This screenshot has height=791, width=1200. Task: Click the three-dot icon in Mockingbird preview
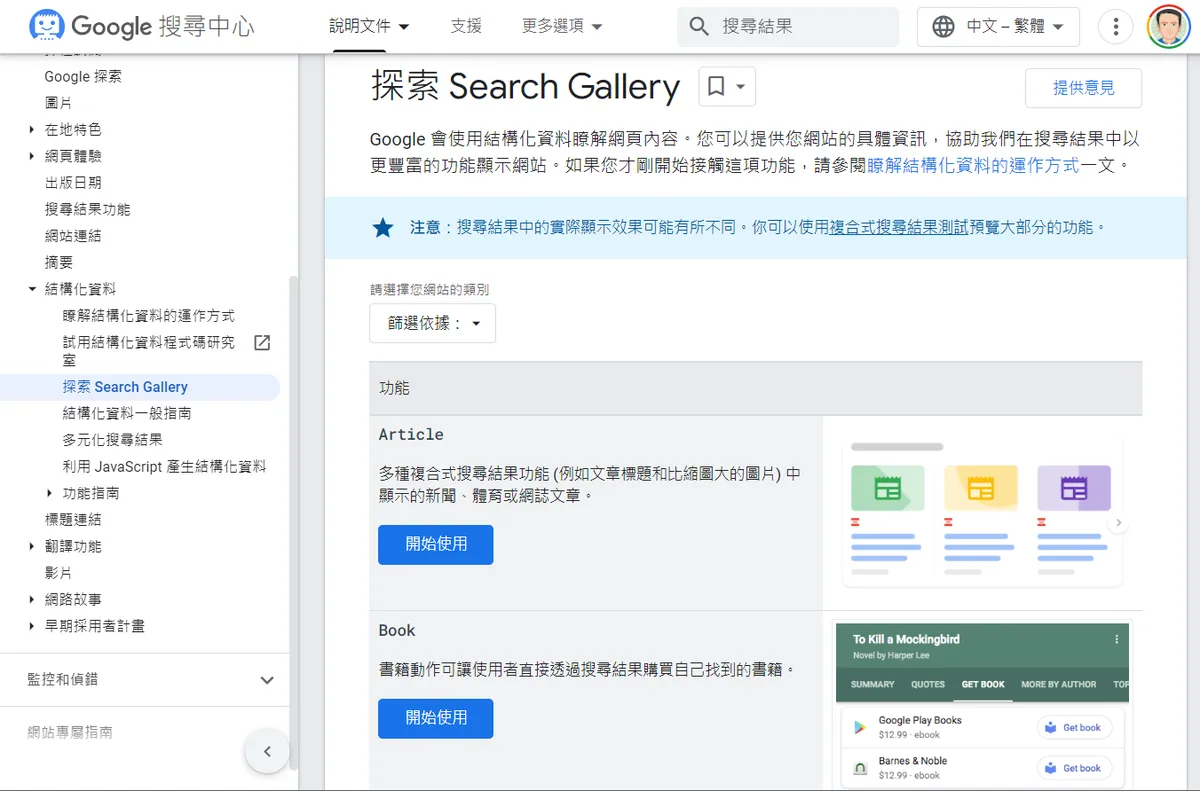pos(1117,639)
